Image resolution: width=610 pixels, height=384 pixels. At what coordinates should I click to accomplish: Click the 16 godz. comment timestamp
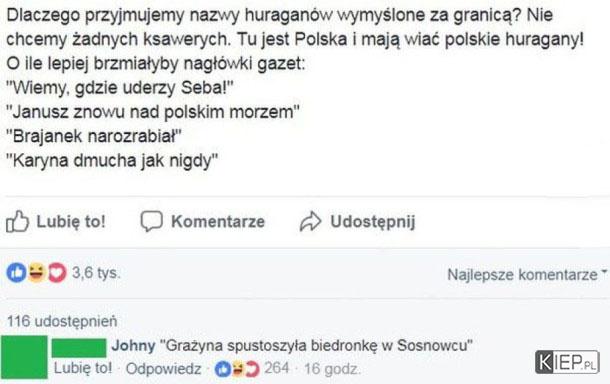click(x=332, y=369)
